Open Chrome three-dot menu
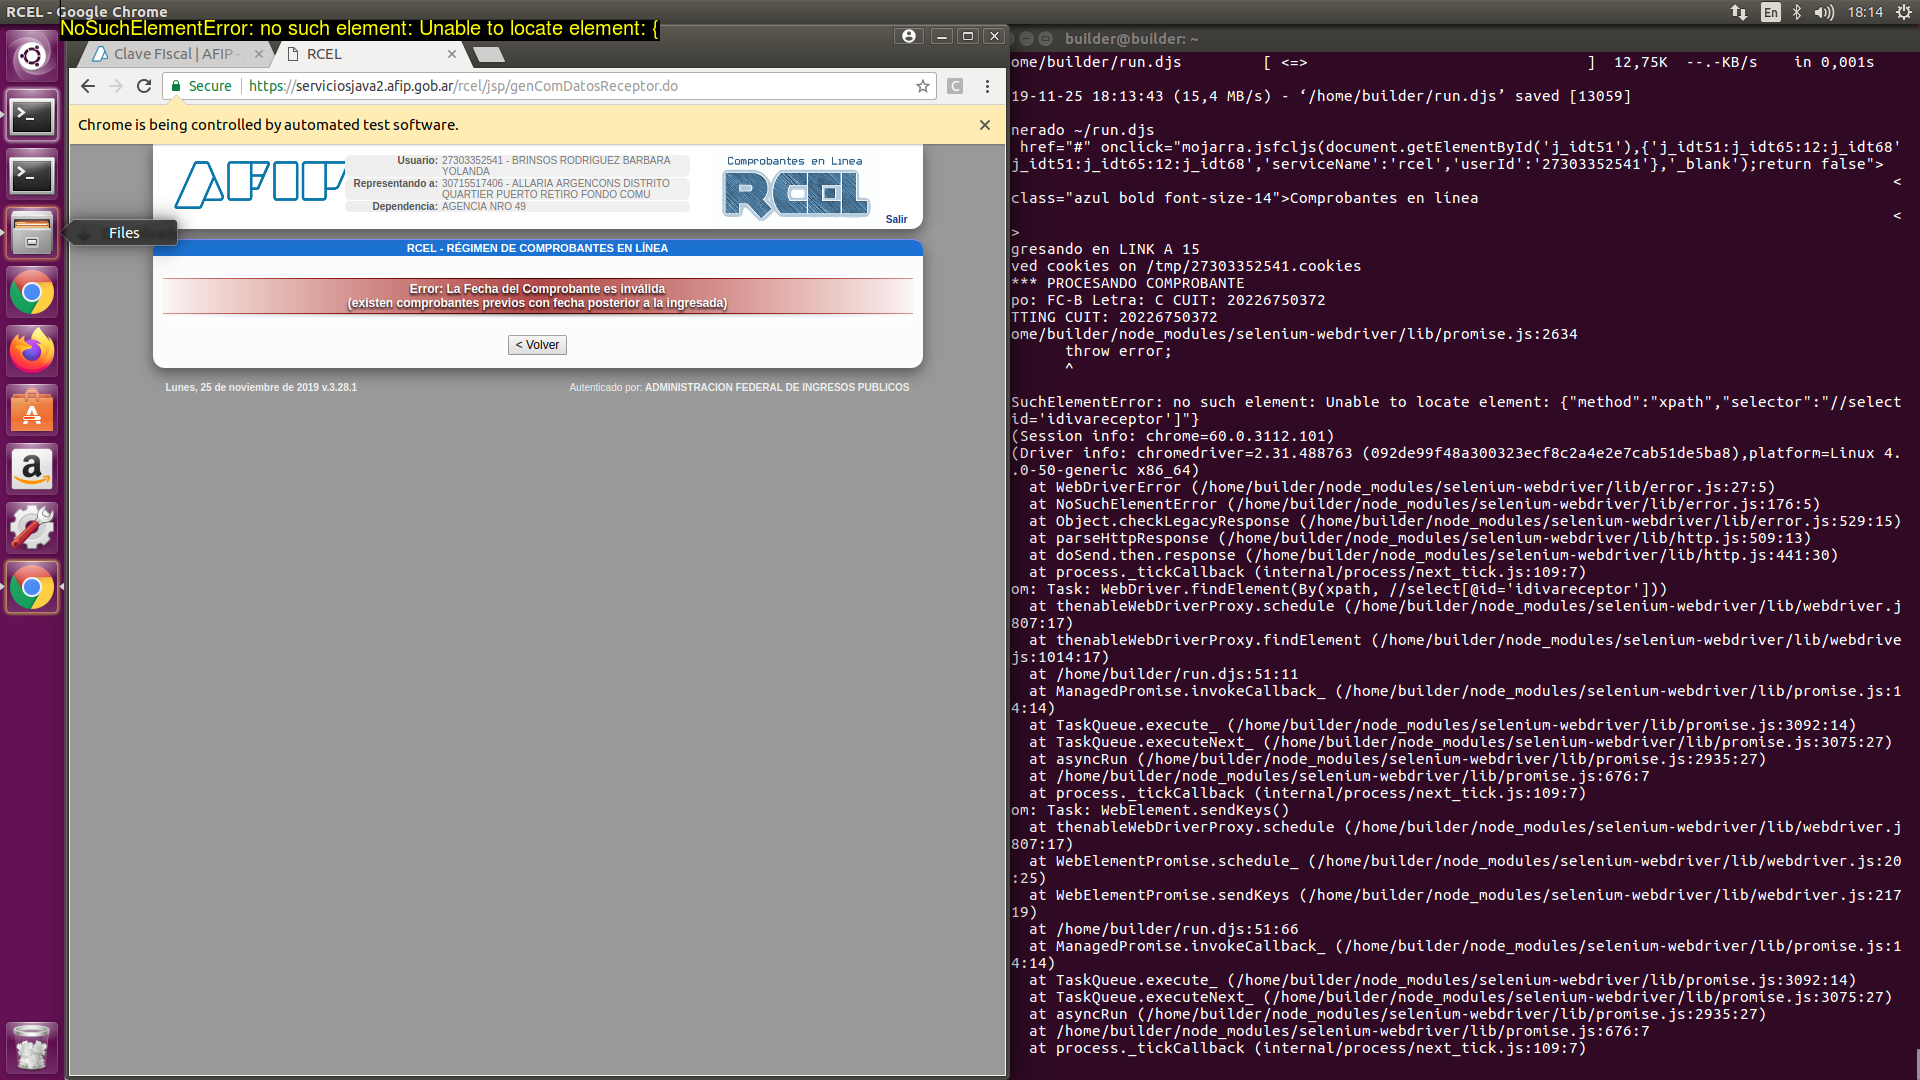The image size is (1920, 1080). click(987, 86)
